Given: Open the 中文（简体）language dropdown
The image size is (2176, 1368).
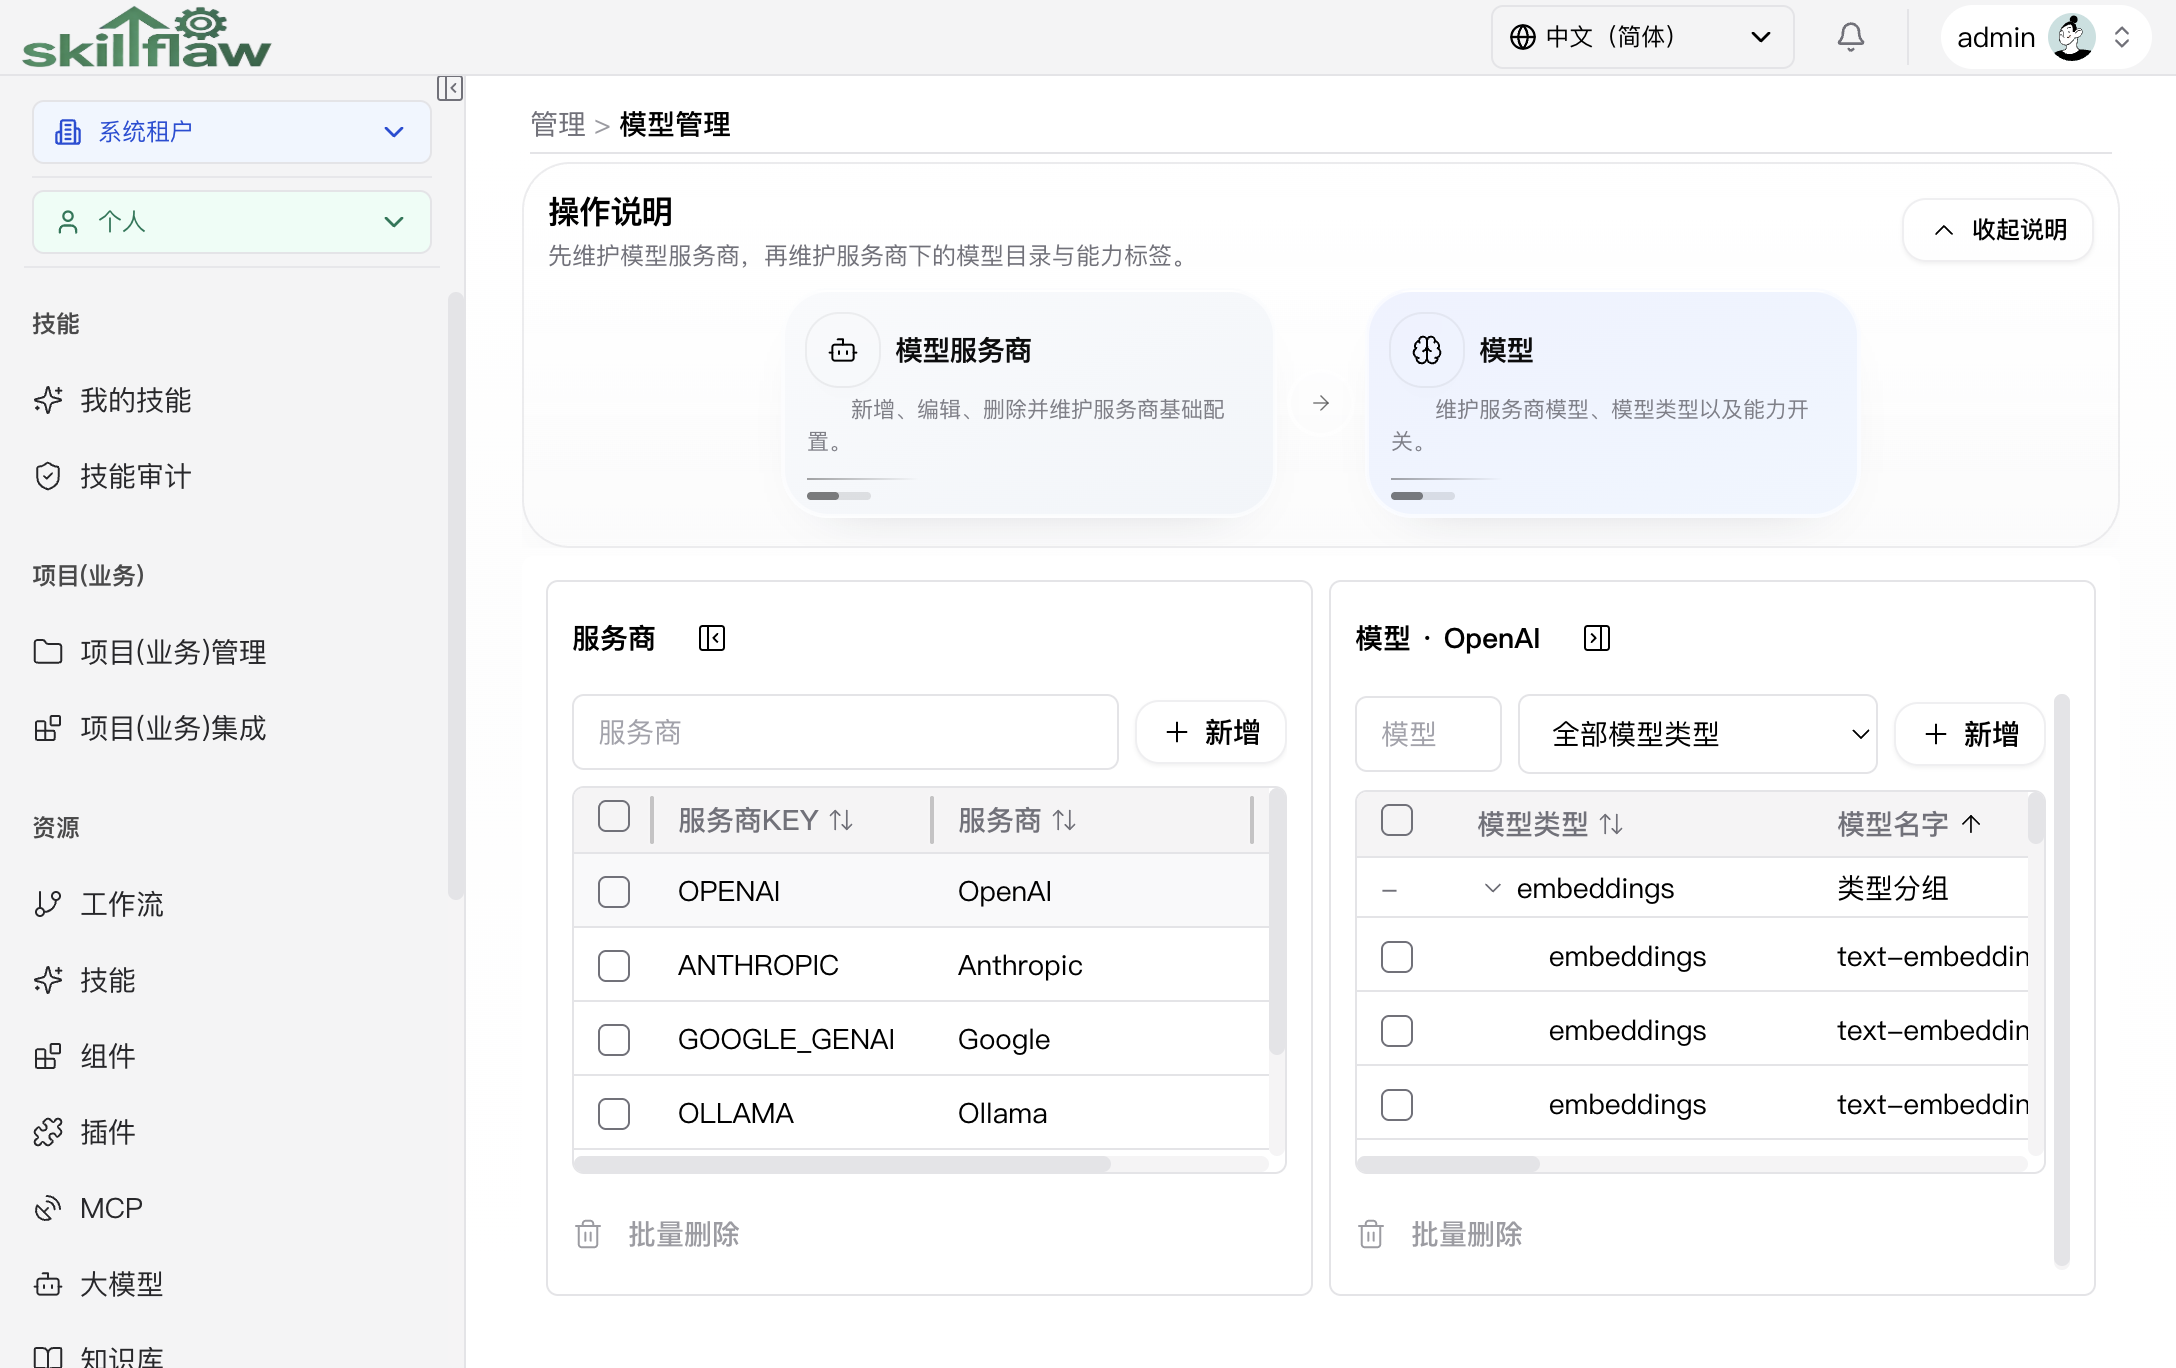Looking at the screenshot, I should point(1642,37).
